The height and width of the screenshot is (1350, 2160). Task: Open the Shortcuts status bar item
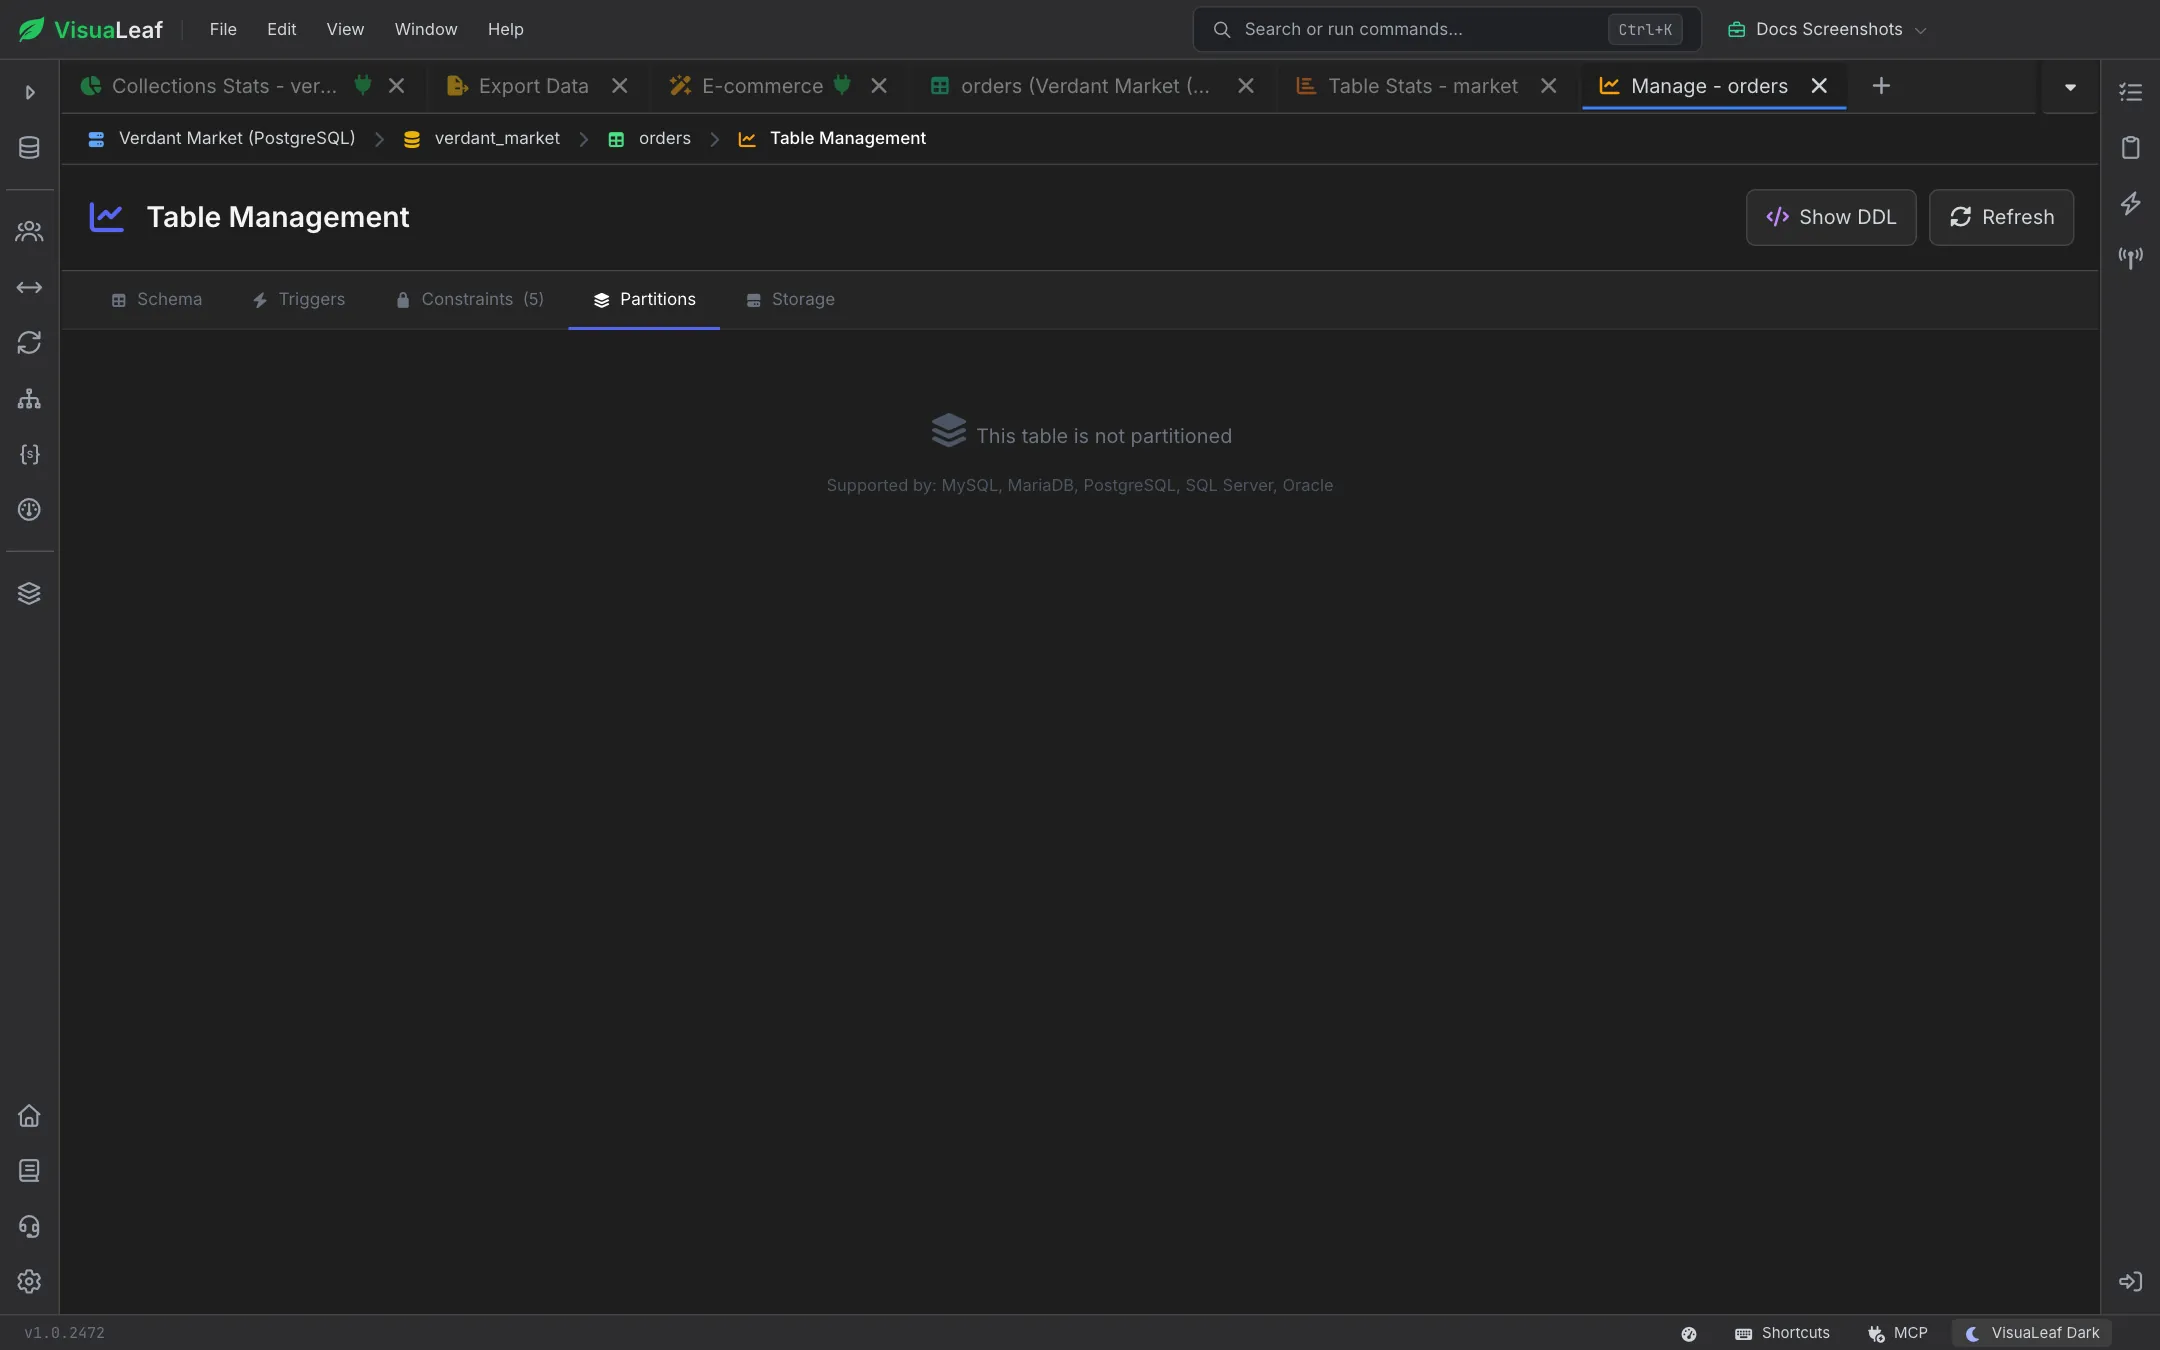point(1783,1333)
